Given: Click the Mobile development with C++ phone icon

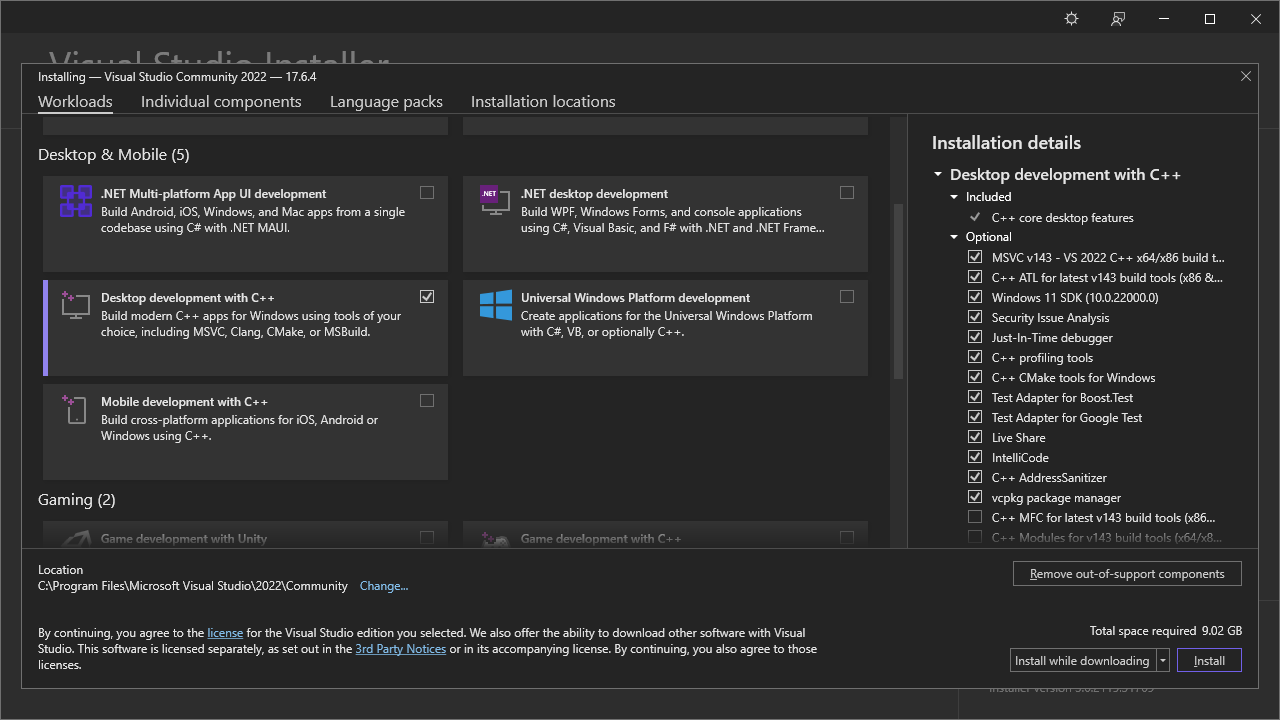Looking at the screenshot, I should coord(75,409).
